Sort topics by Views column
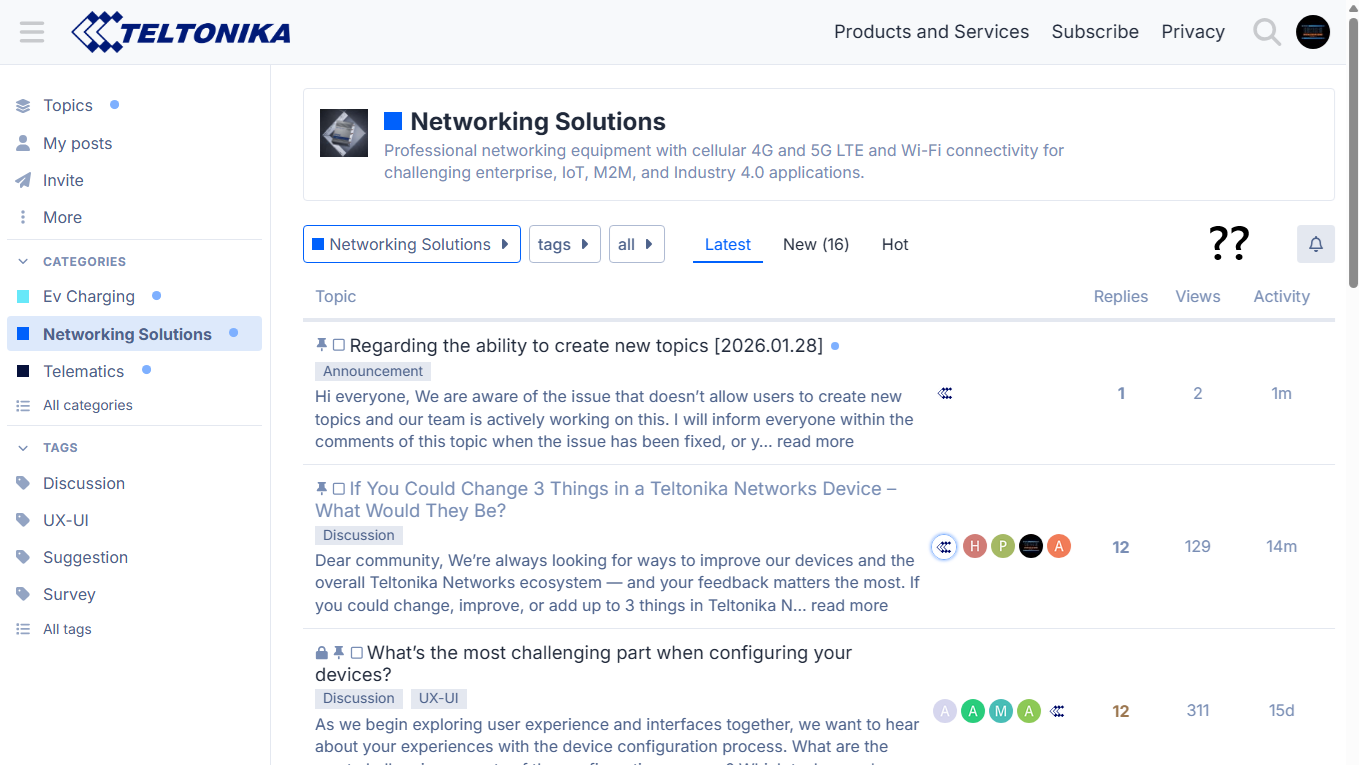 (1197, 296)
